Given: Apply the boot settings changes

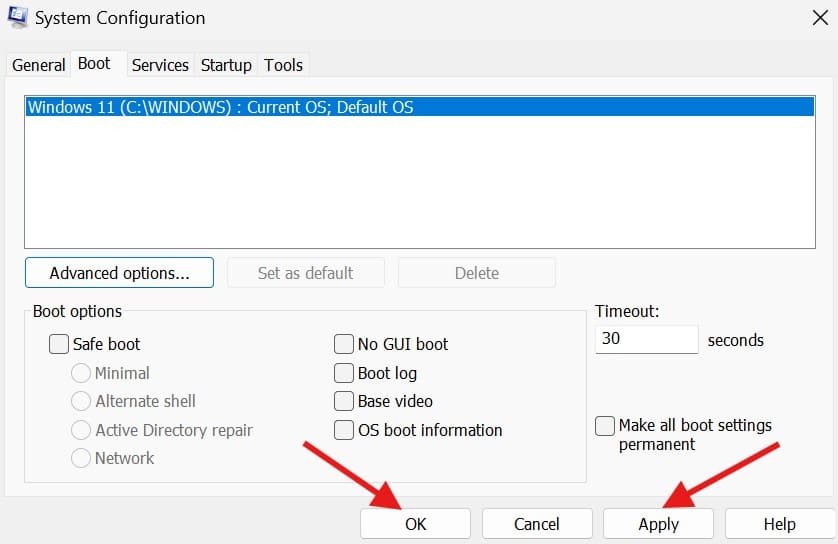Looking at the screenshot, I should pyautogui.click(x=658, y=524).
